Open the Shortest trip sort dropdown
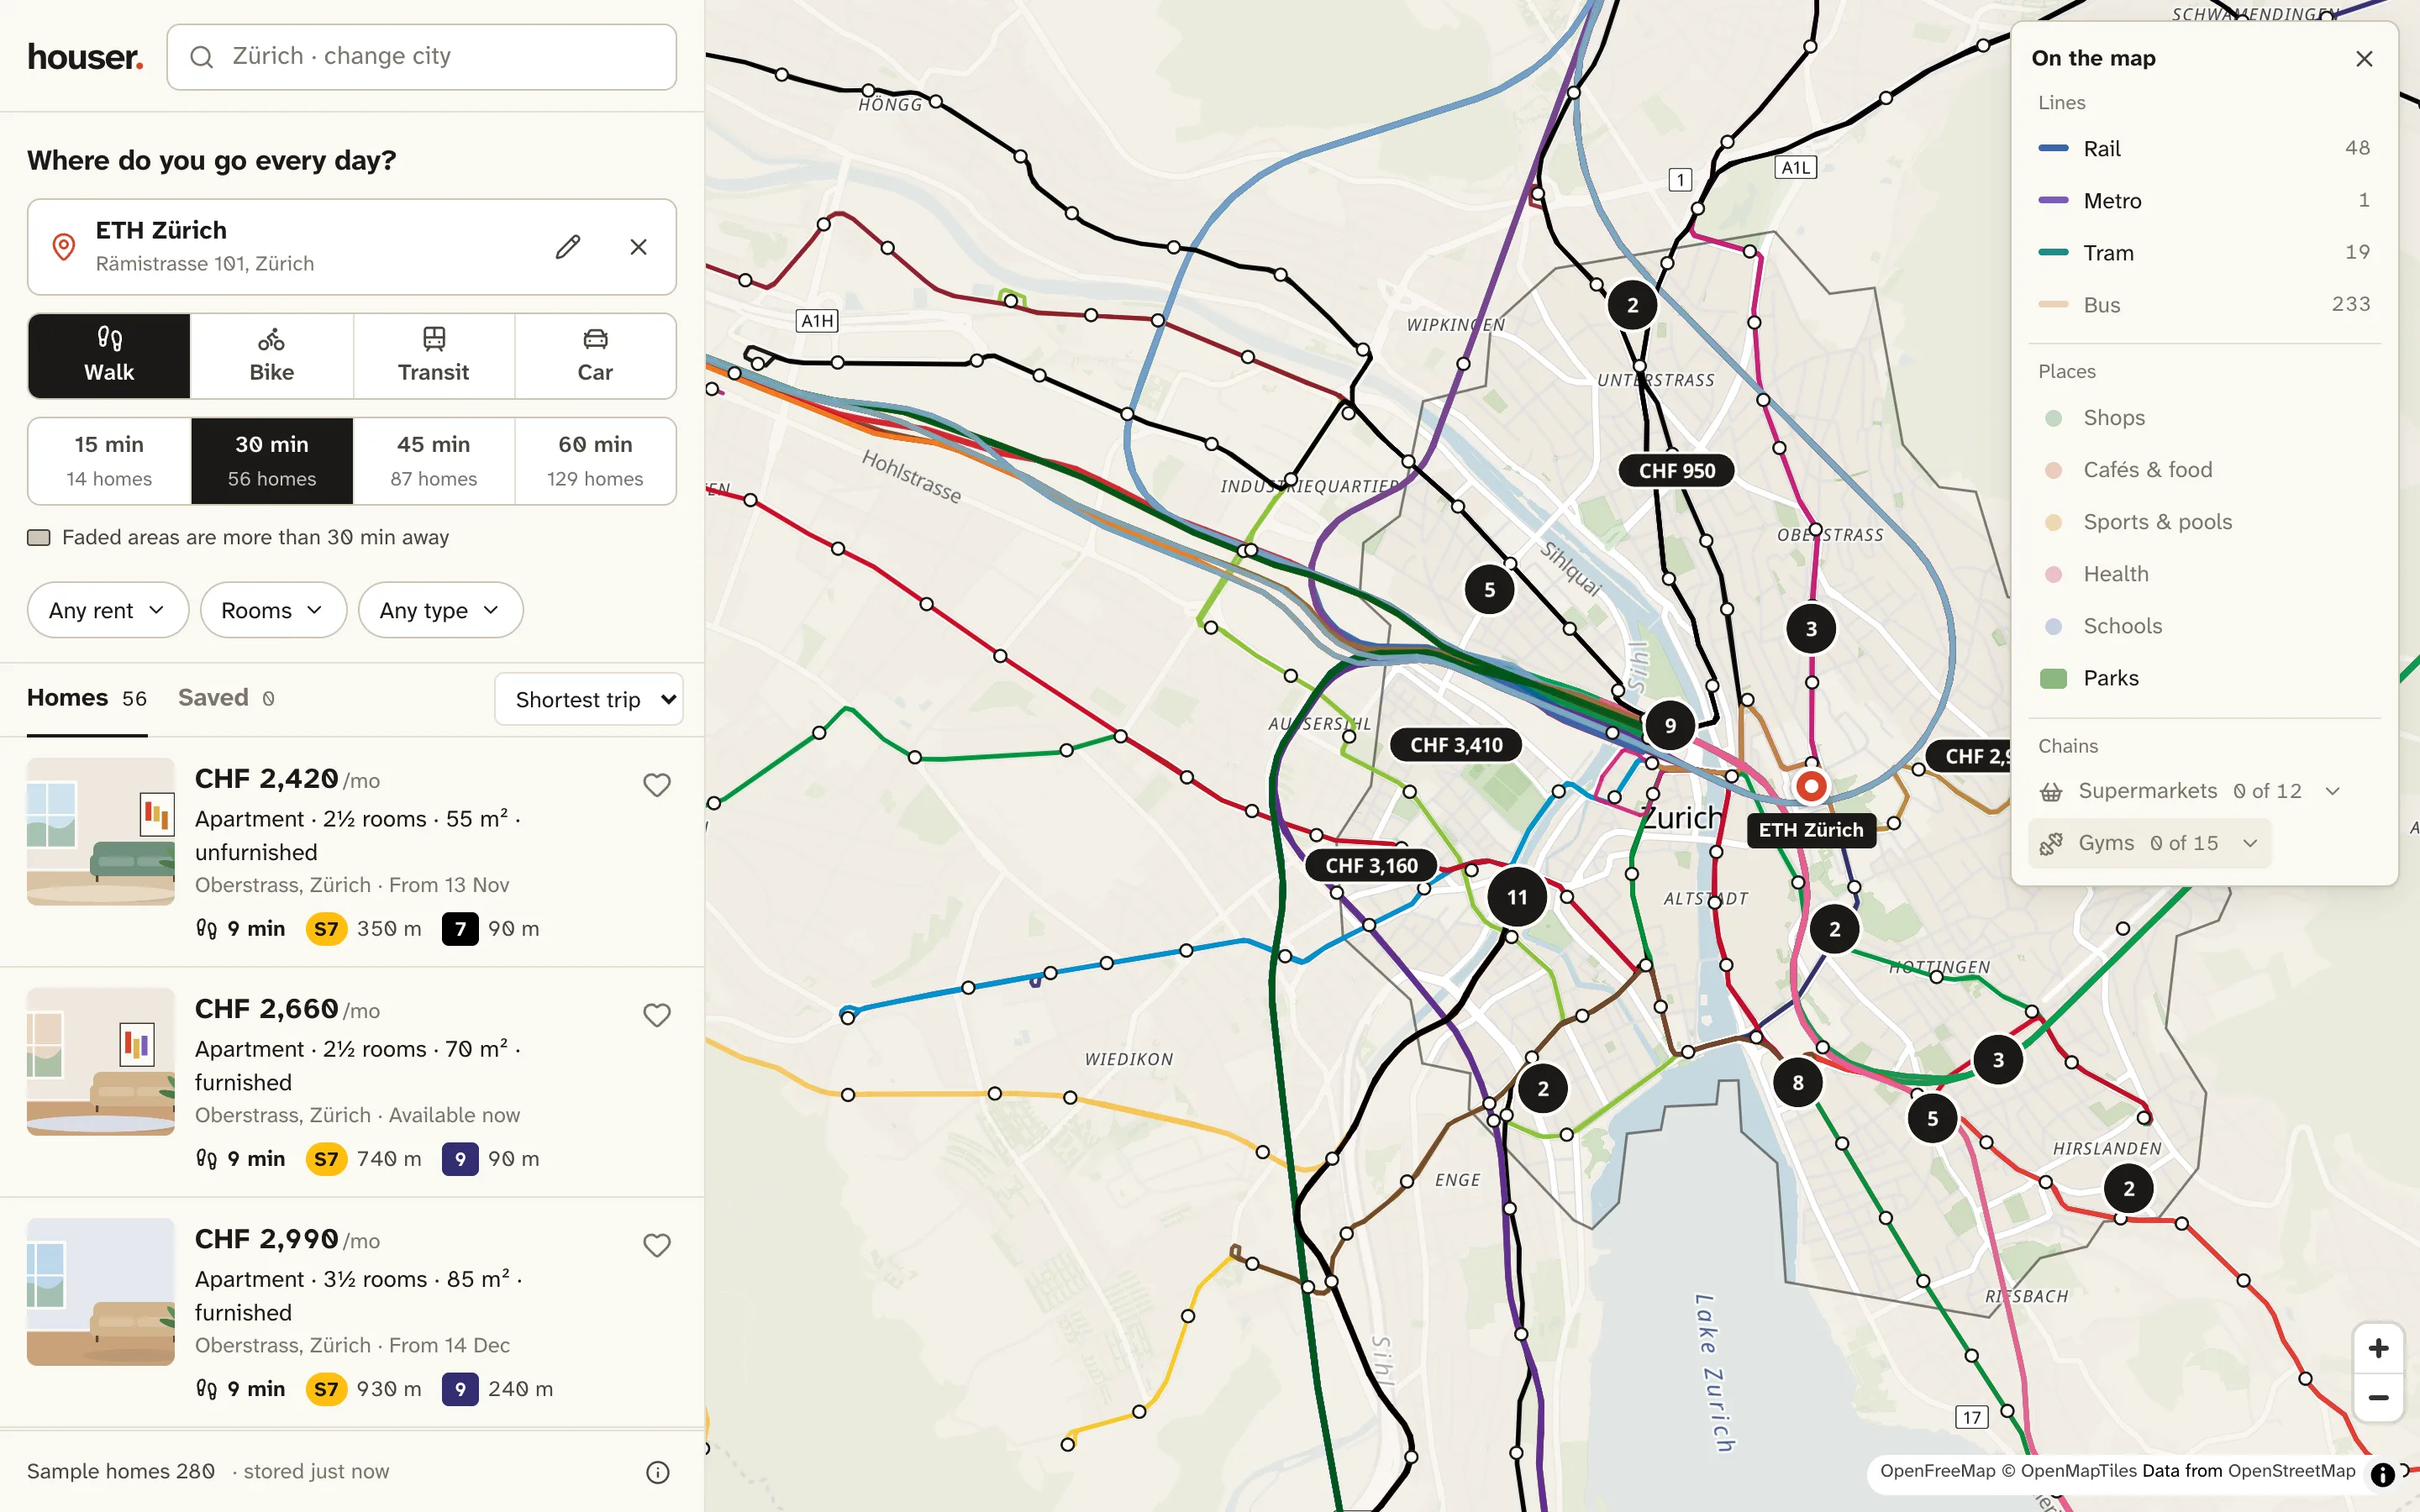The height and width of the screenshot is (1512, 2420). [589, 699]
